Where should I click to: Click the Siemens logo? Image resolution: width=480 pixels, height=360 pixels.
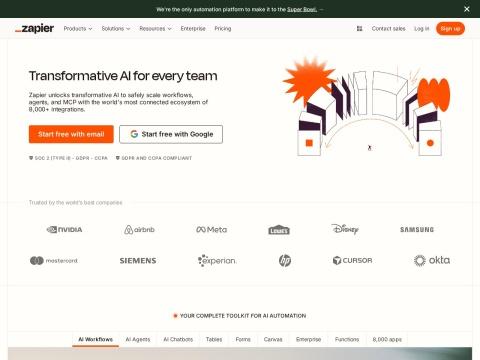click(x=138, y=261)
